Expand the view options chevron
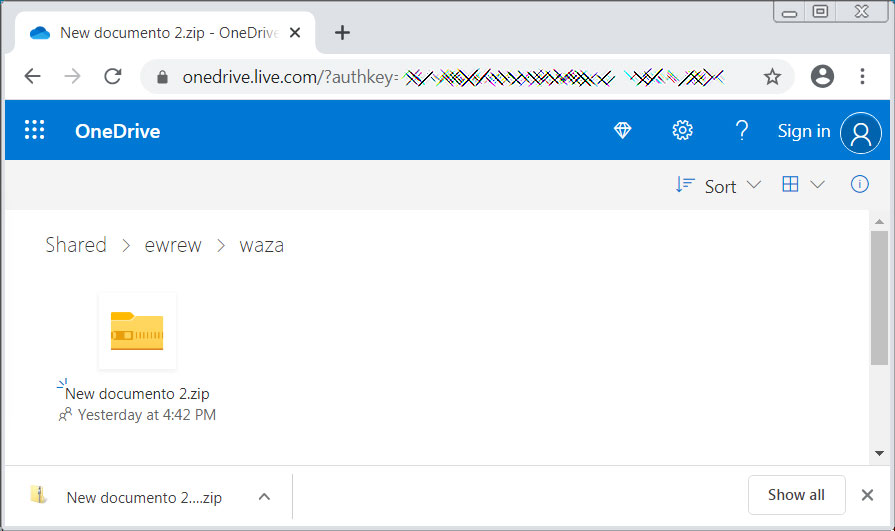Screen dimensions: 895x531 [817, 184]
